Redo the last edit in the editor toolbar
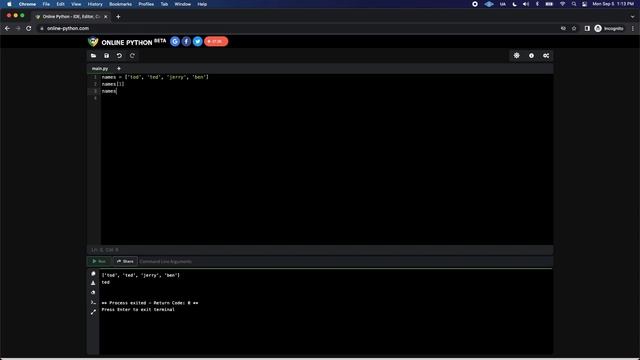Screen dimensions: 640x360 tap(132, 56)
